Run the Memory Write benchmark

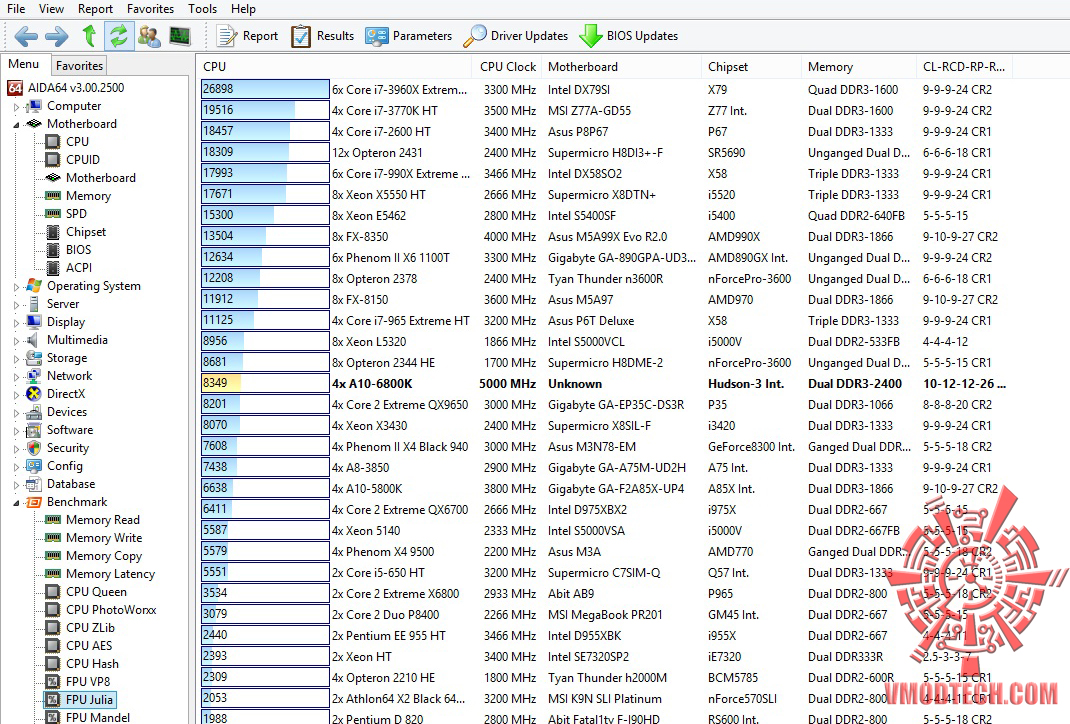[104, 538]
